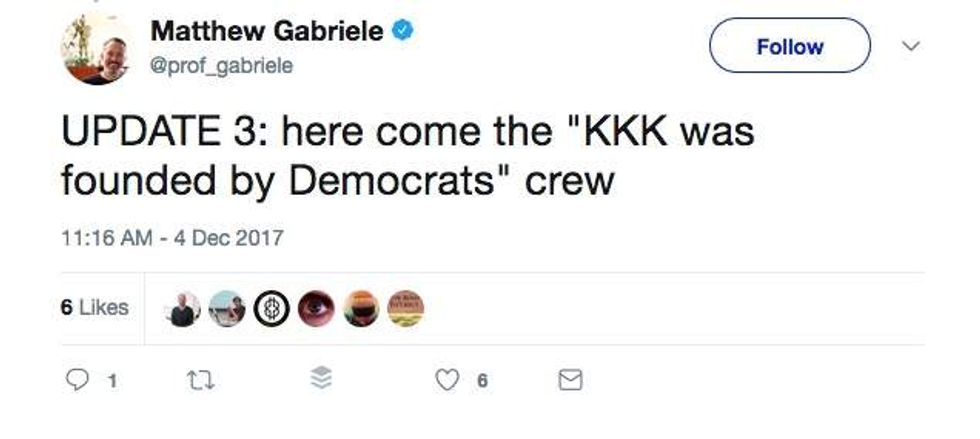Expand the tweet options chevron menu
The image size is (980, 439).
910,46
